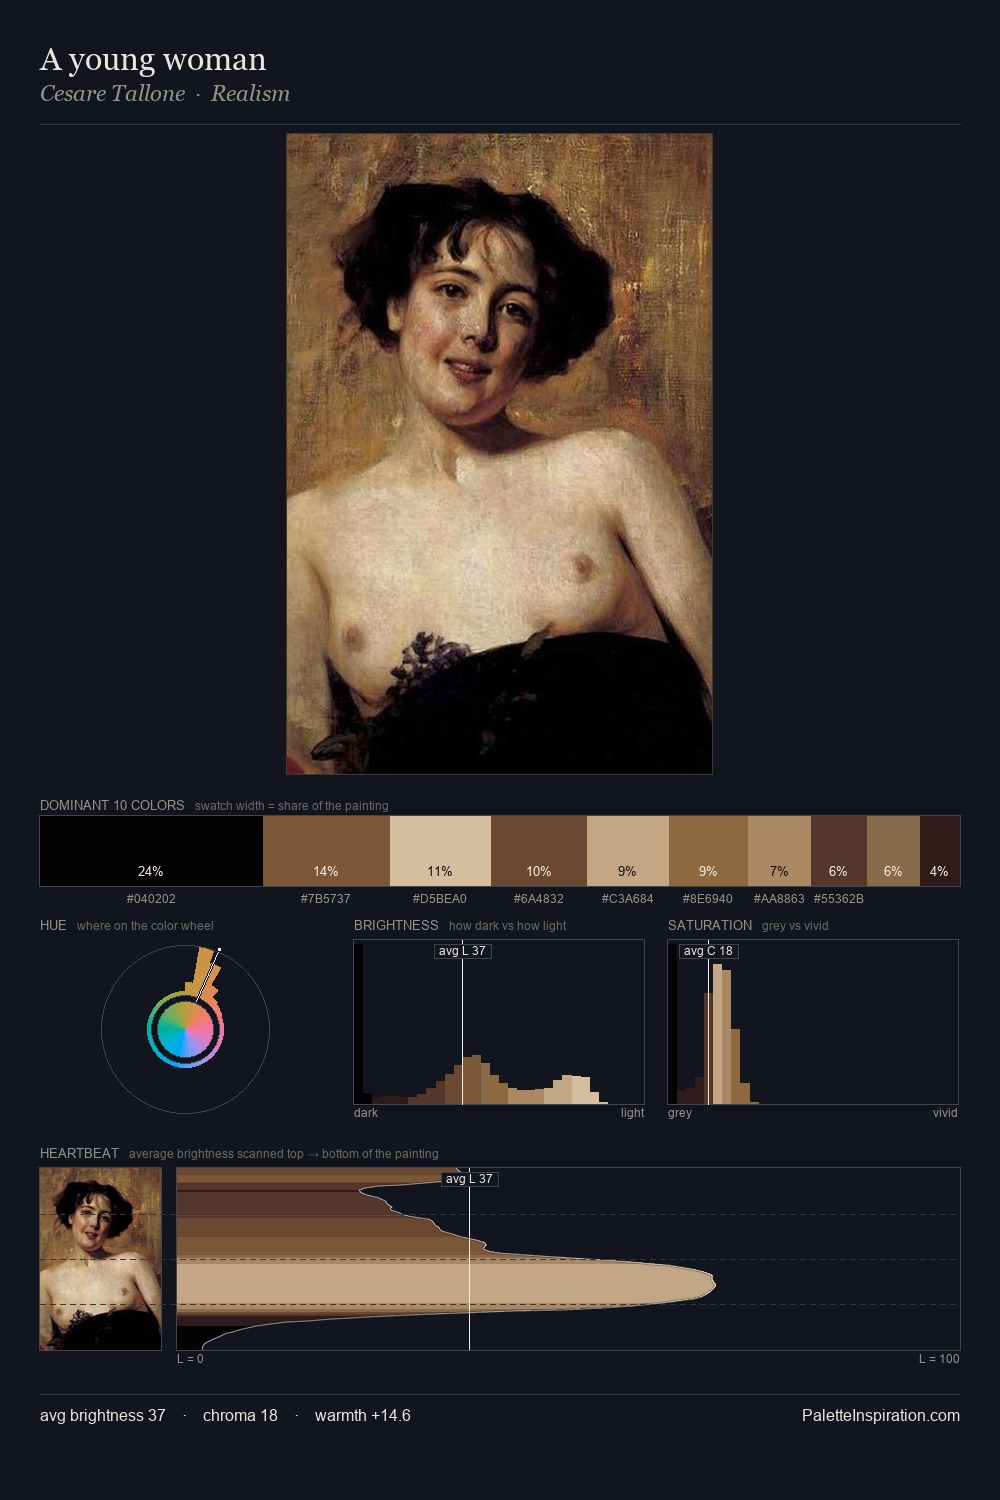
Task: Open the PaletteInspiration.com link
Action: point(881,1415)
